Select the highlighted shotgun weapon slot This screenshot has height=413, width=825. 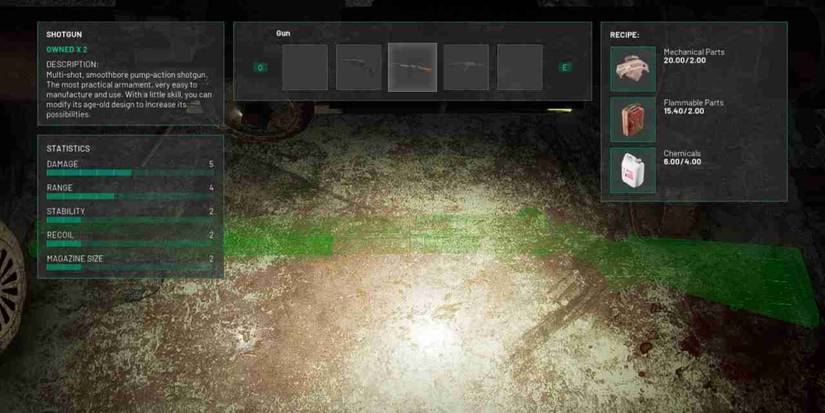(x=412, y=67)
